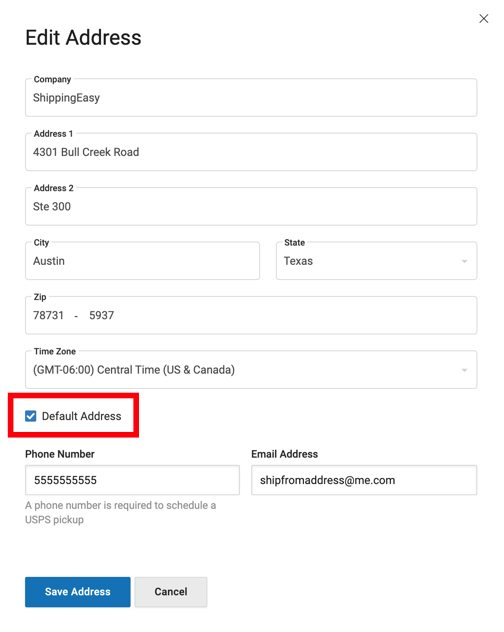
Task: Click the Cancel button
Action: [171, 592]
